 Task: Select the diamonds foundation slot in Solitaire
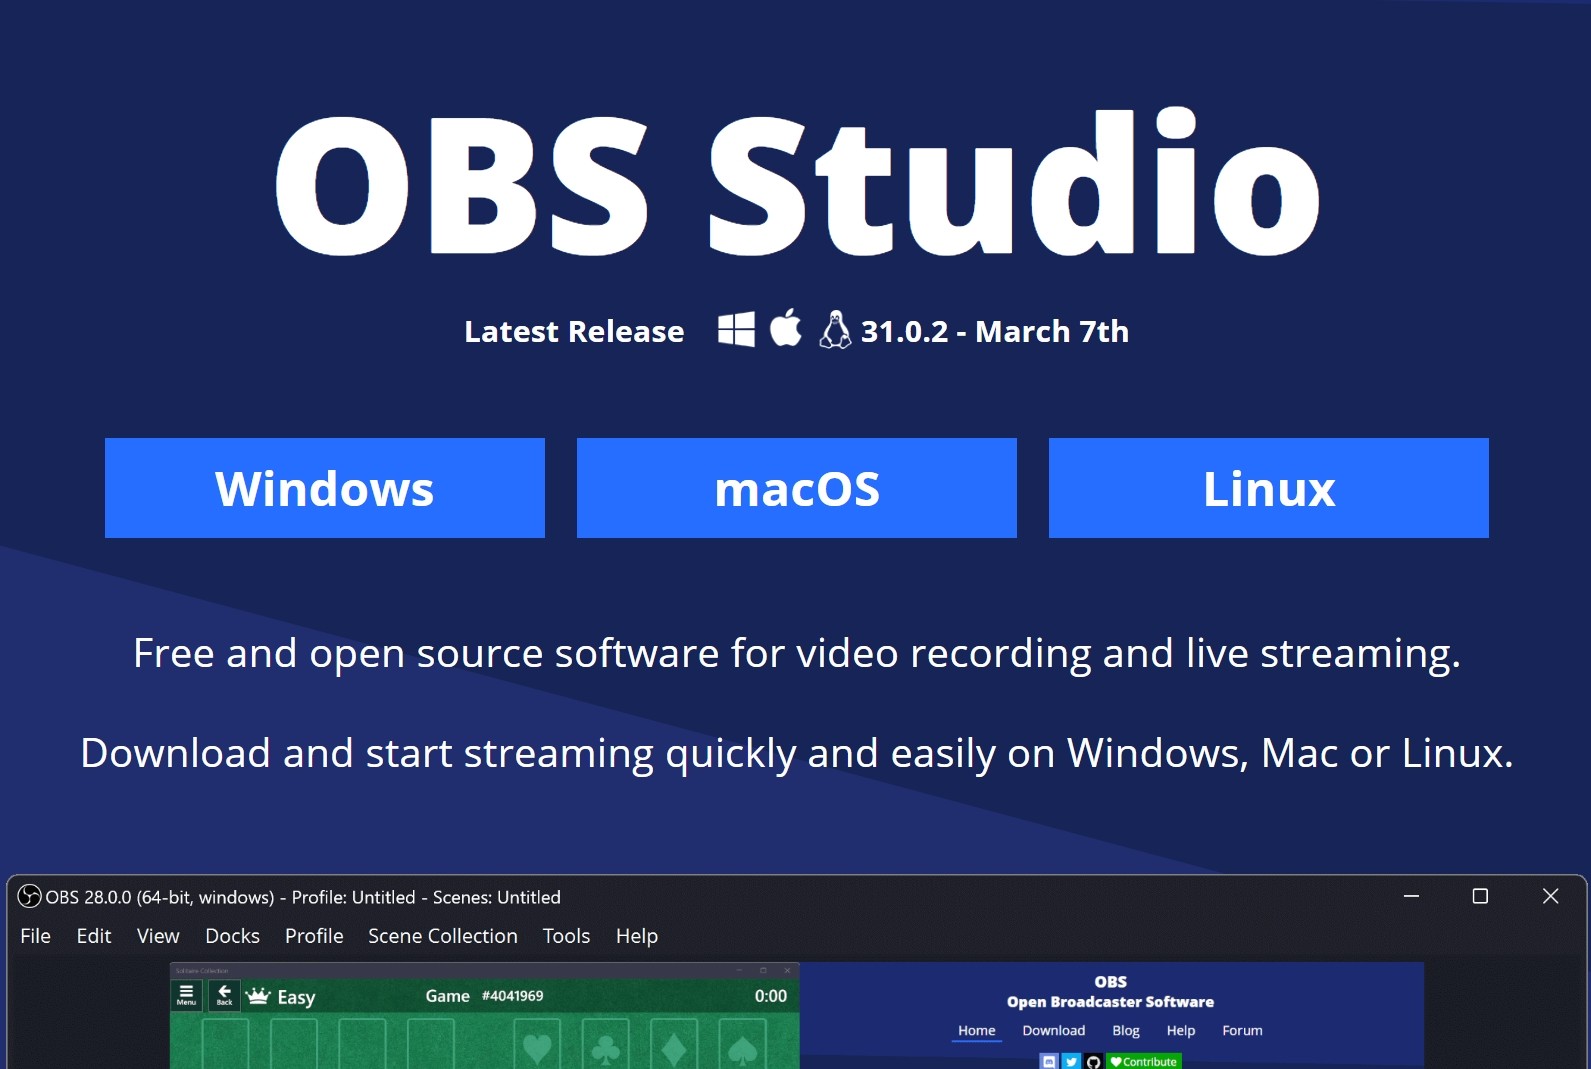point(674,1045)
